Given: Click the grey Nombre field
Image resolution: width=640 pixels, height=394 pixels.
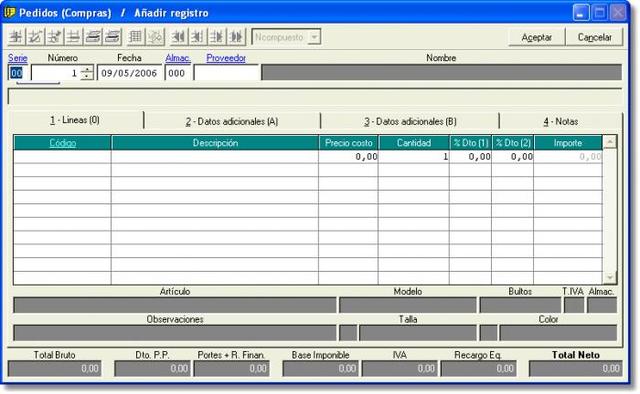Looking at the screenshot, I should click(442, 73).
